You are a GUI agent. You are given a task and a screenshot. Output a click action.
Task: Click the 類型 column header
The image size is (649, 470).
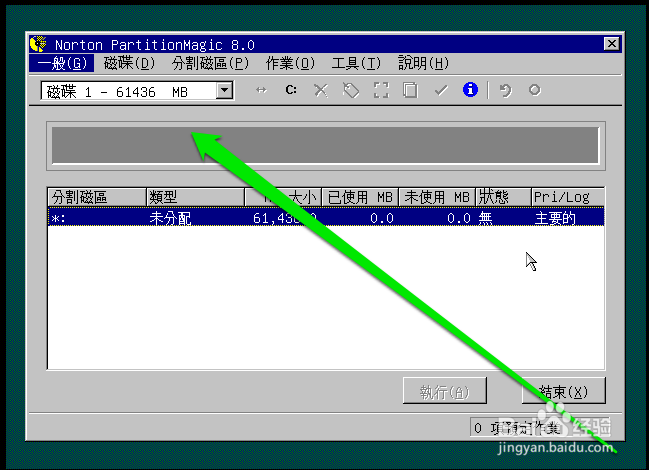195,197
